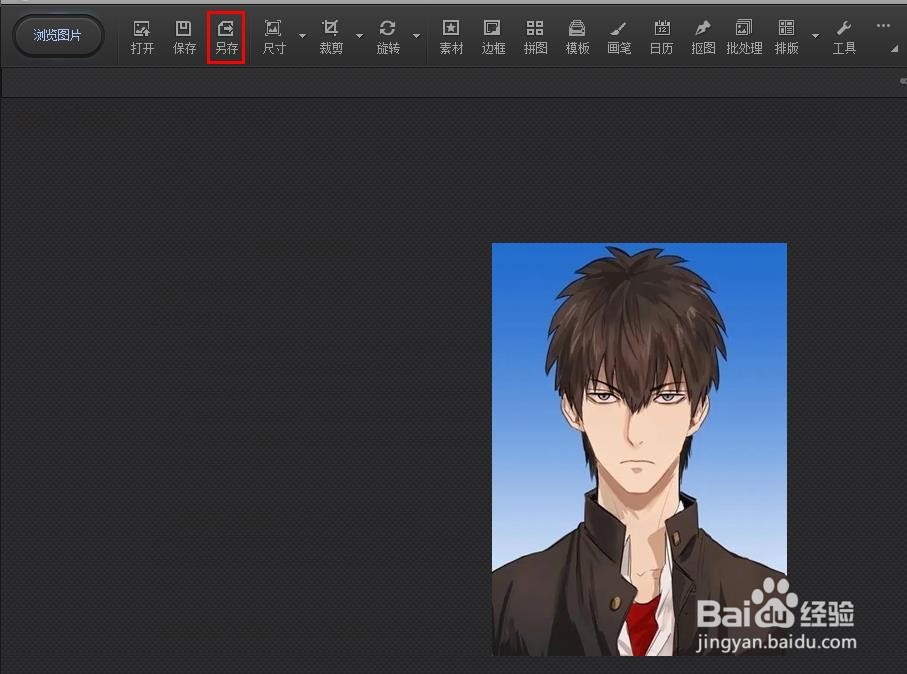Click the 浏览图片 browse pictures button
Viewport: 907px width, 674px height.
pyautogui.click(x=57, y=36)
